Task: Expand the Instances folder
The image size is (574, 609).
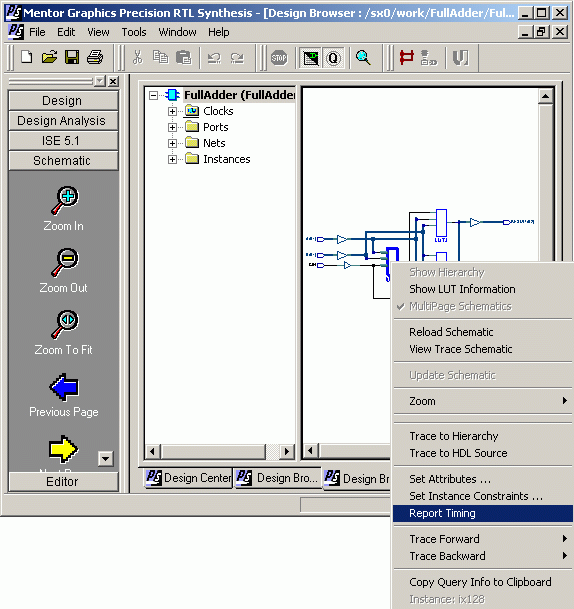Action: (x=172, y=160)
